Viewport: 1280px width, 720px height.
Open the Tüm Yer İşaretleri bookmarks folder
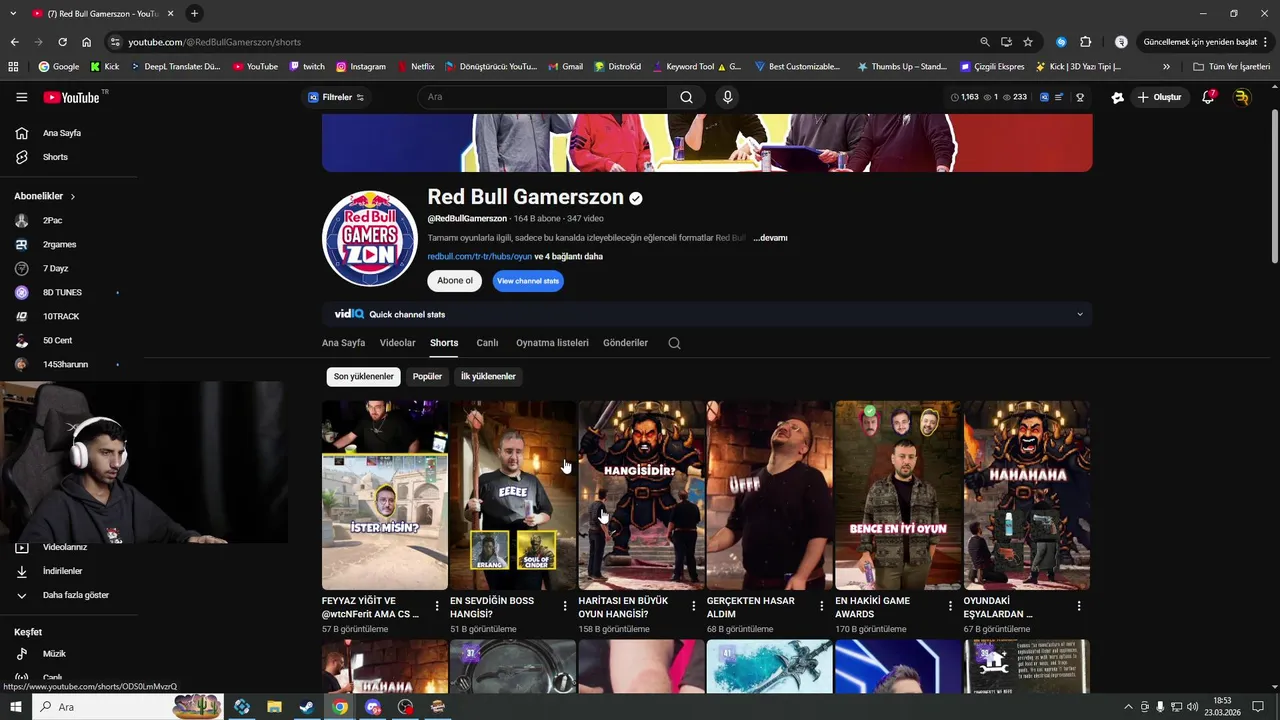click(1231, 67)
